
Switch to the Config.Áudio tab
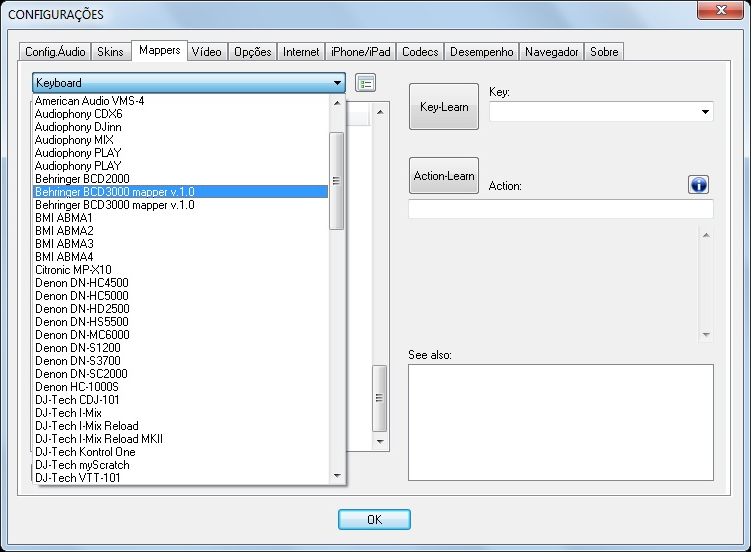coord(55,52)
